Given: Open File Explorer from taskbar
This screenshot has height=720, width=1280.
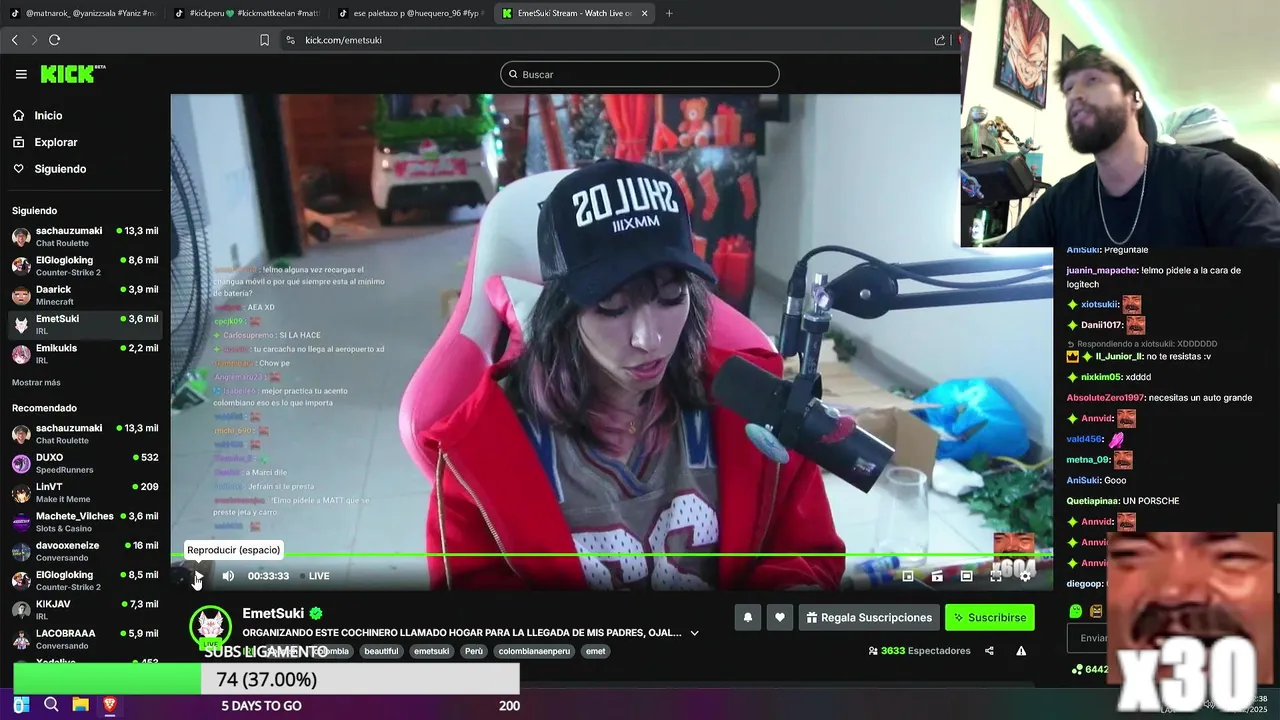Looking at the screenshot, I should (80, 705).
